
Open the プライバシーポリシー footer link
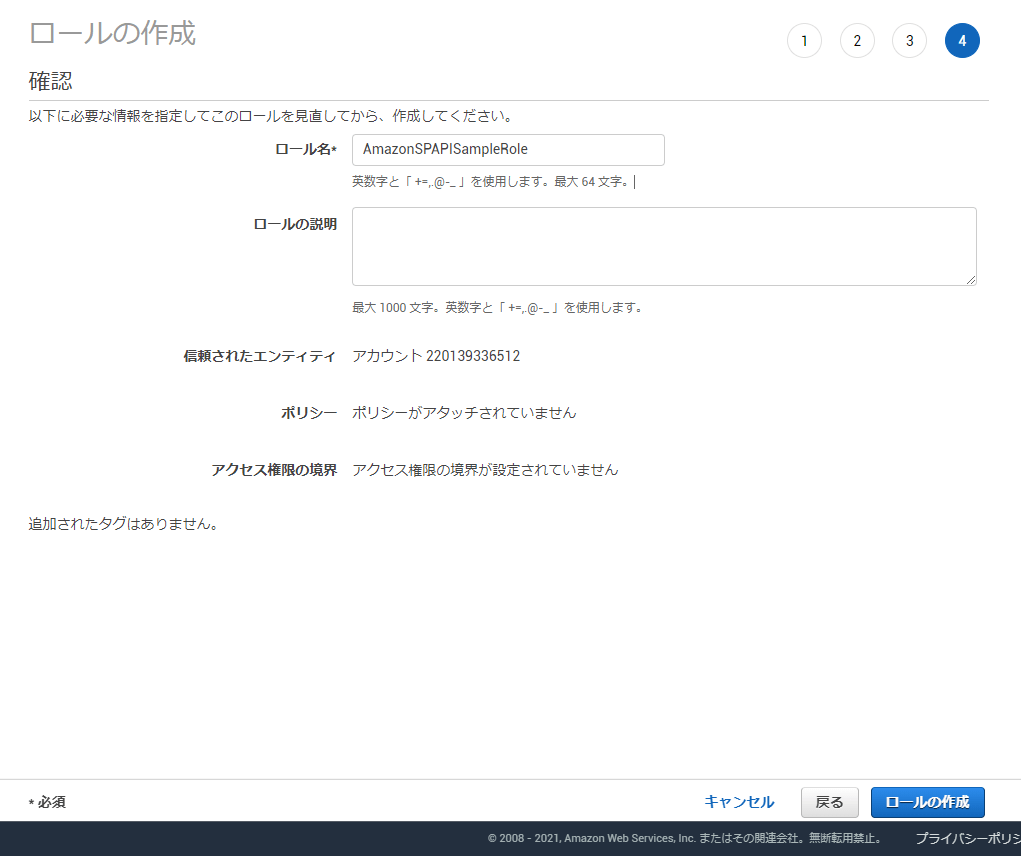966,838
